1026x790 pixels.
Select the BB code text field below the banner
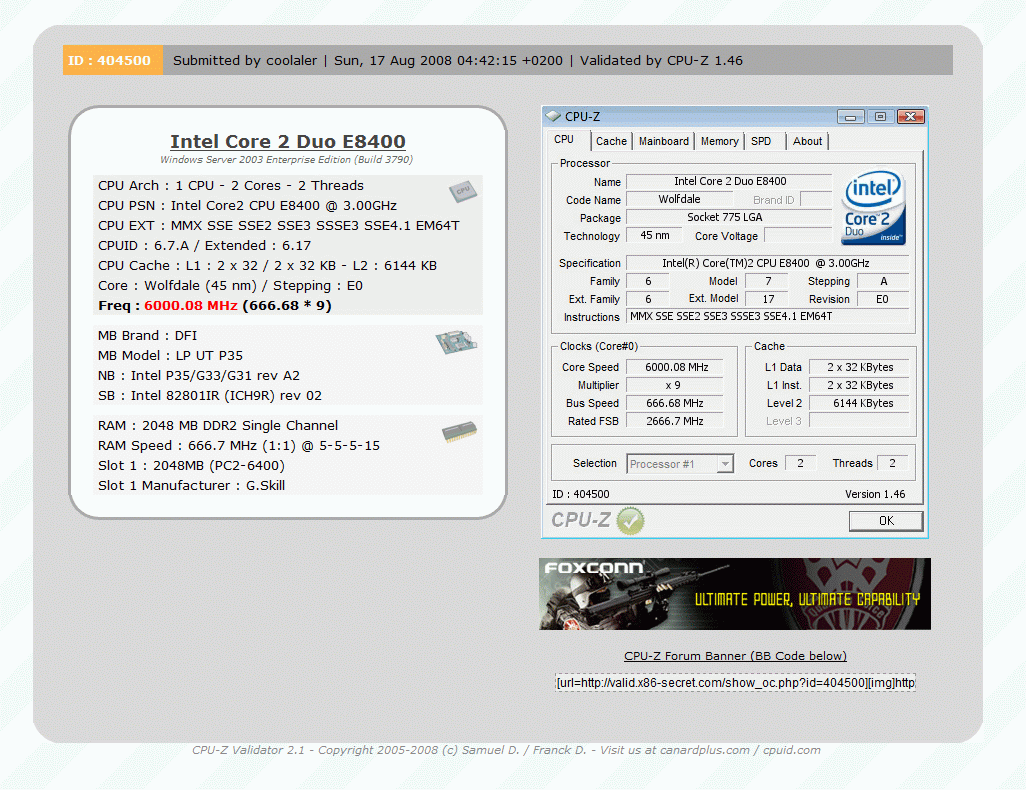point(734,682)
